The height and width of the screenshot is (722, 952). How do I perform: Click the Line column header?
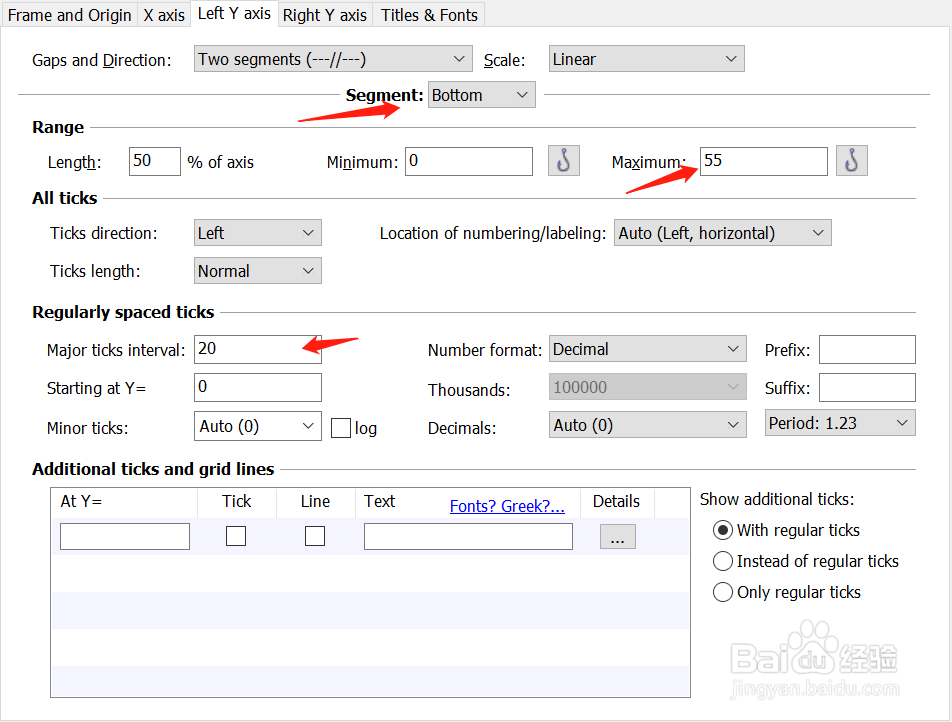tap(315, 502)
